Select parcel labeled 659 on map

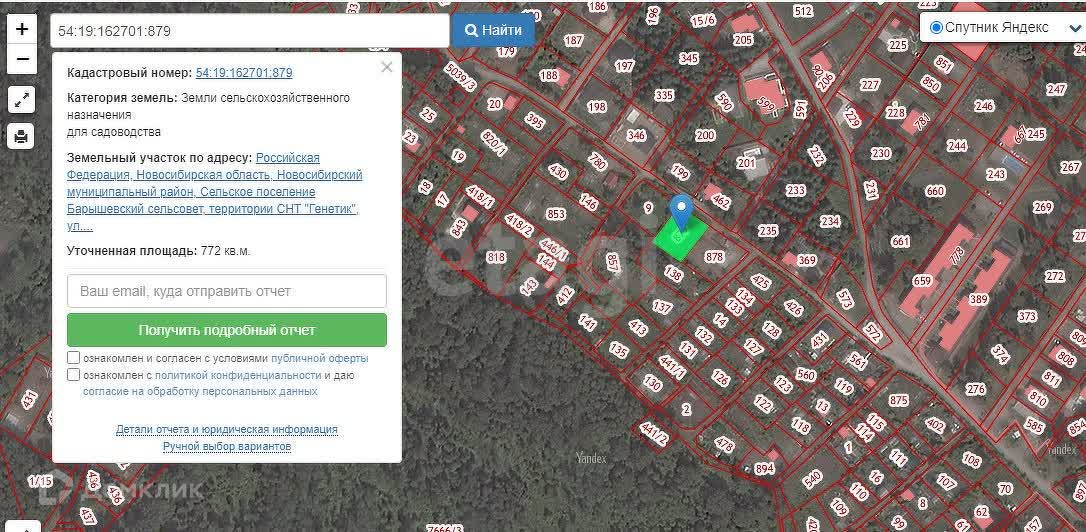[922, 281]
